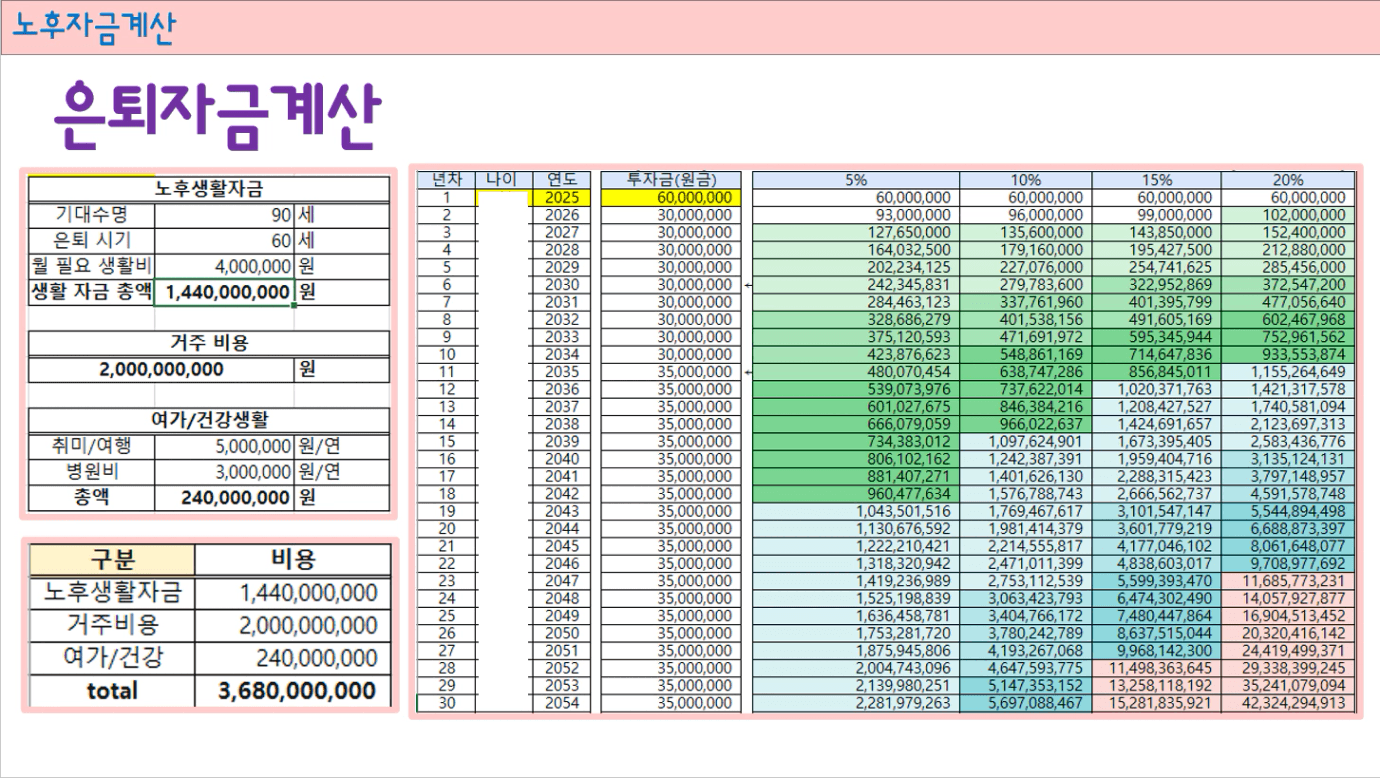Viewport: 1380px width, 778px height.
Task: Select the 20% return rate column header
Action: (x=1287, y=180)
